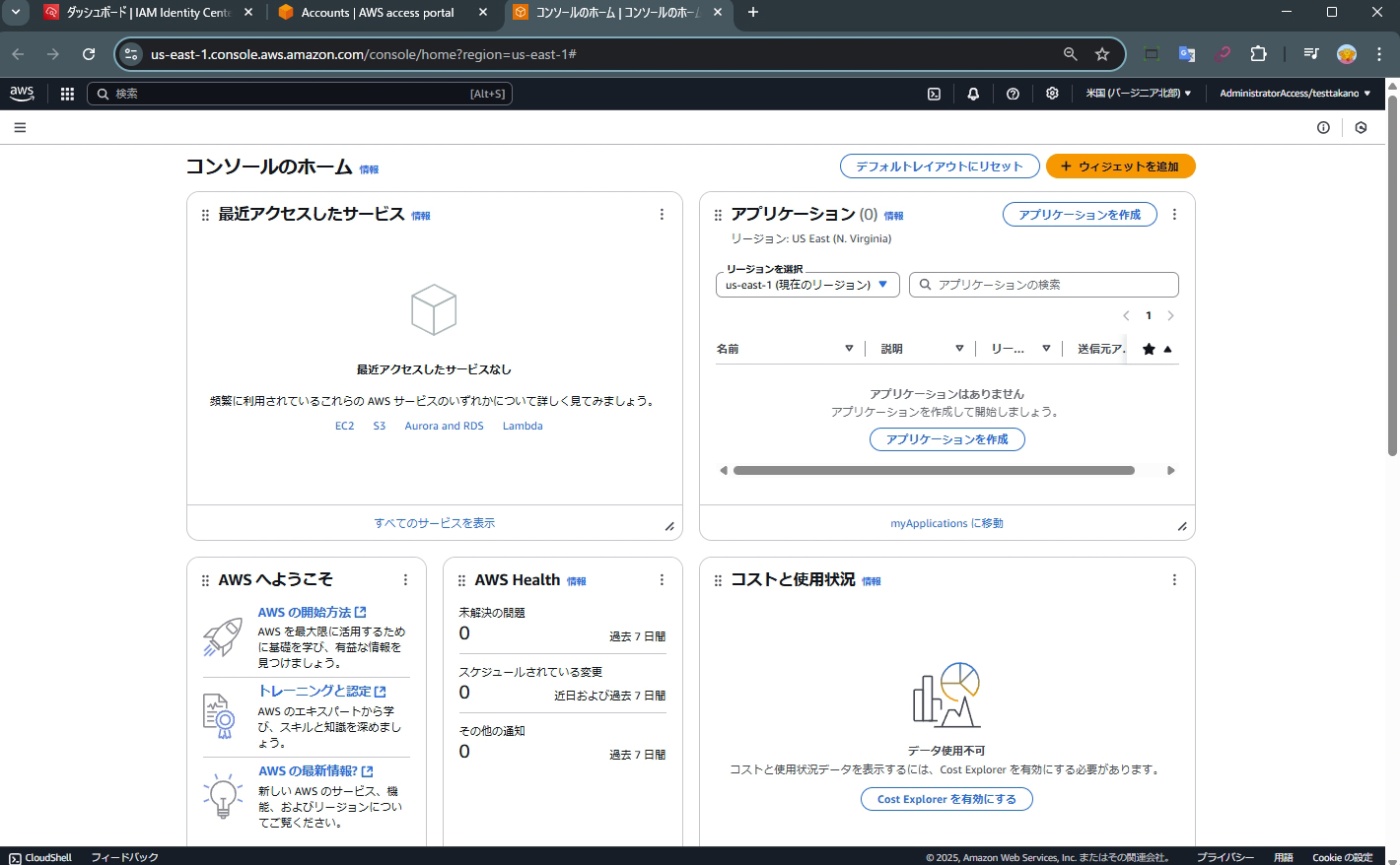Reload the page with browser refresh

[89, 54]
